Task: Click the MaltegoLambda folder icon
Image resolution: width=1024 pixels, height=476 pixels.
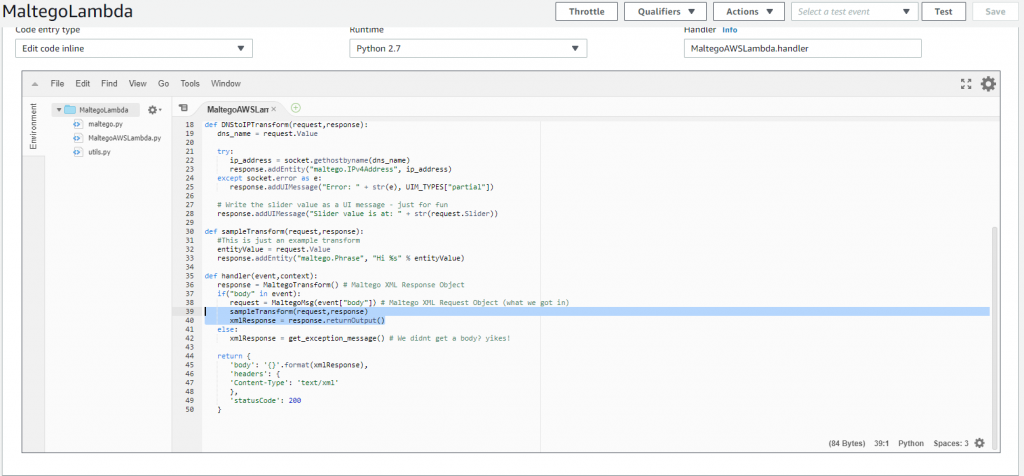Action: 70,110
